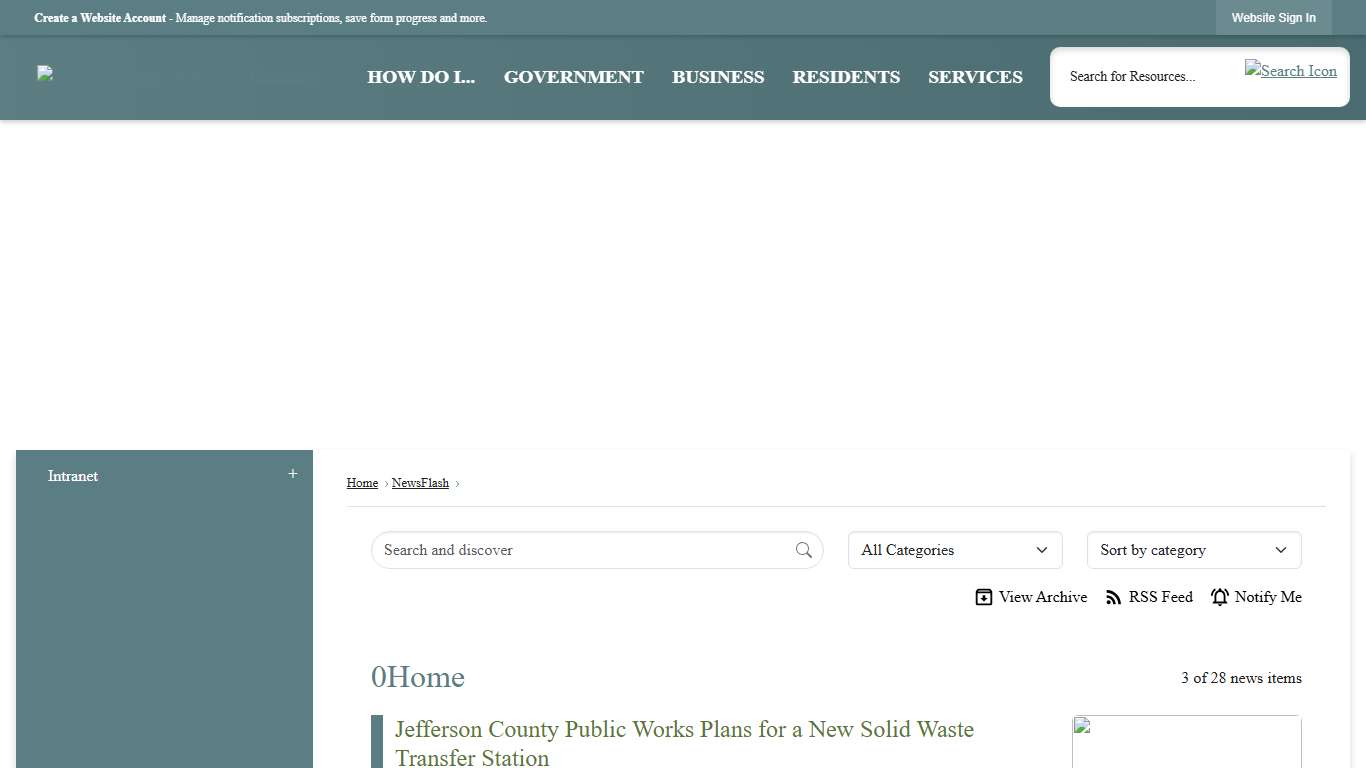Open the NewsFlash breadcrumb link

pyautogui.click(x=420, y=483)
